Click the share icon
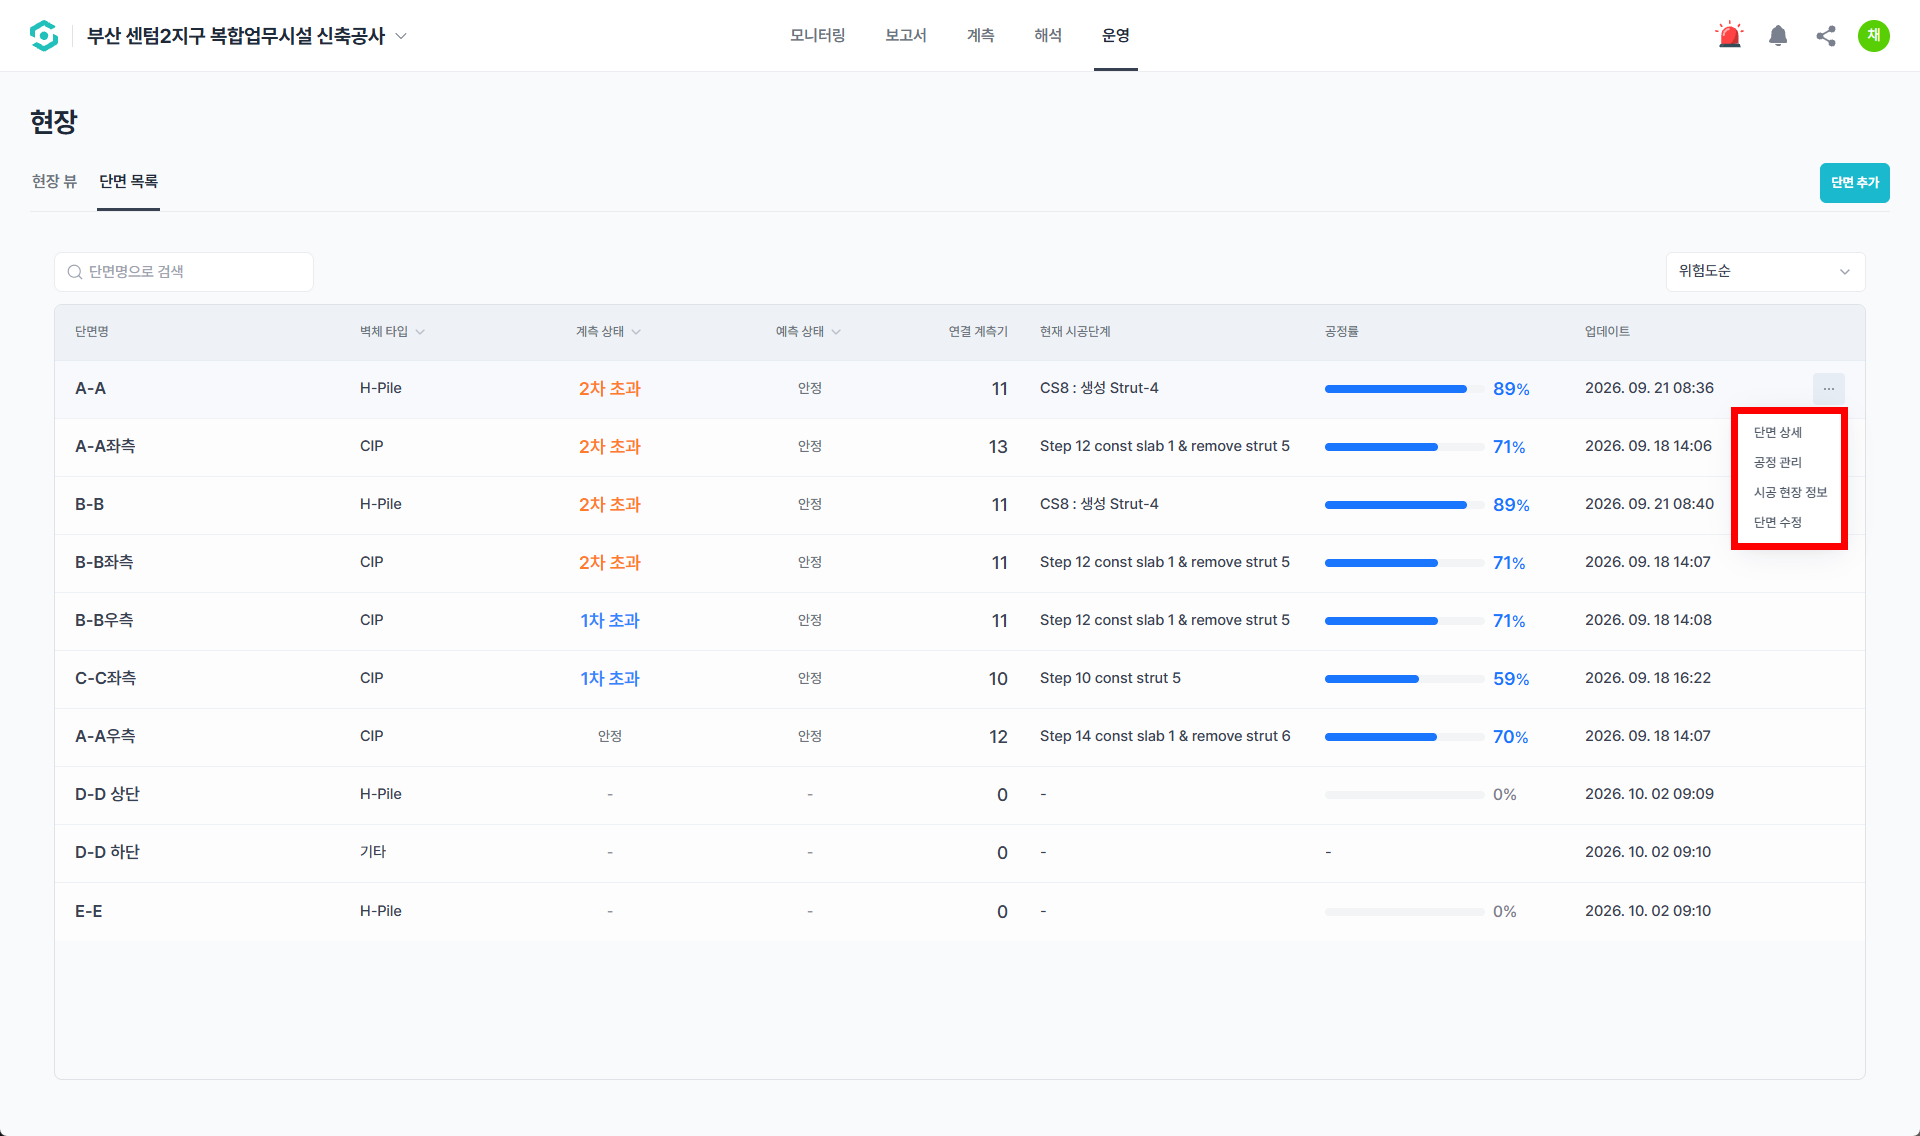 [x=1826, y=36]
